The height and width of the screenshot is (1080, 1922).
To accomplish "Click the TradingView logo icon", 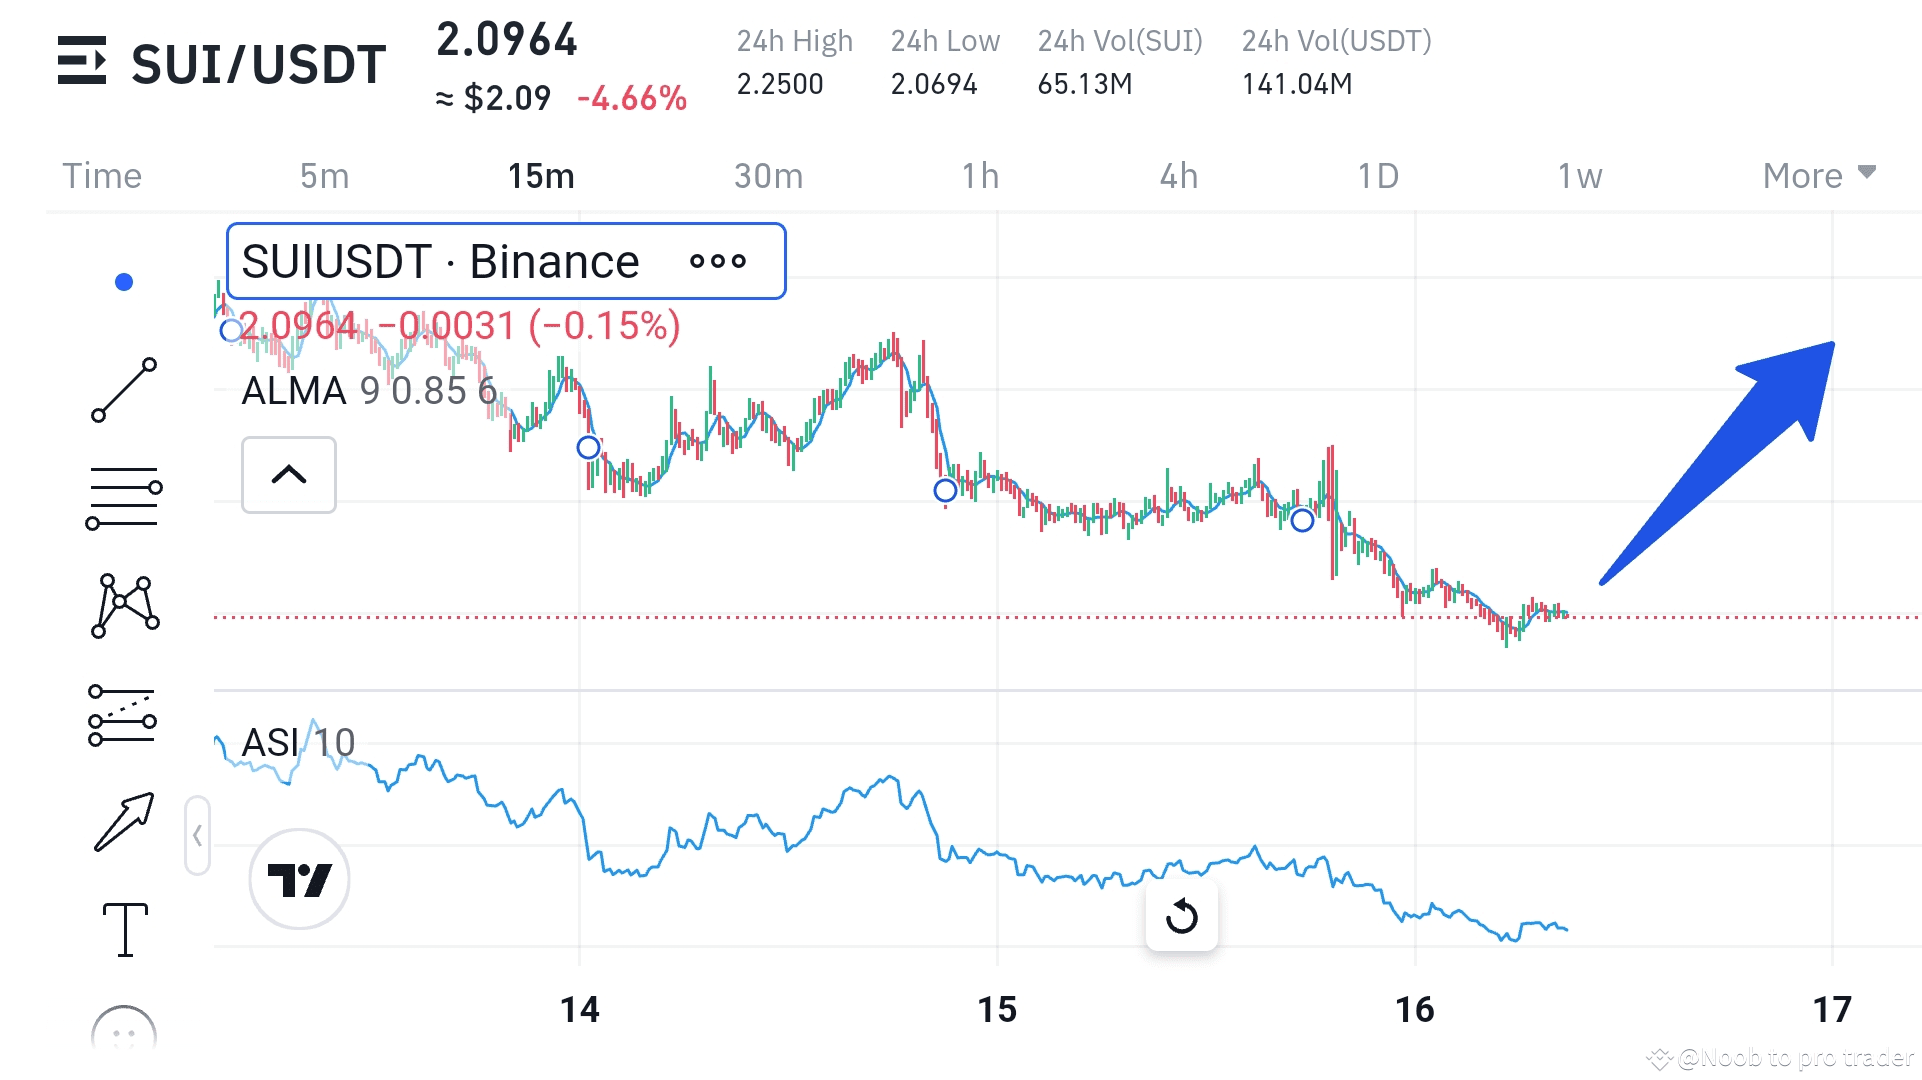I will tap(299, 879).
